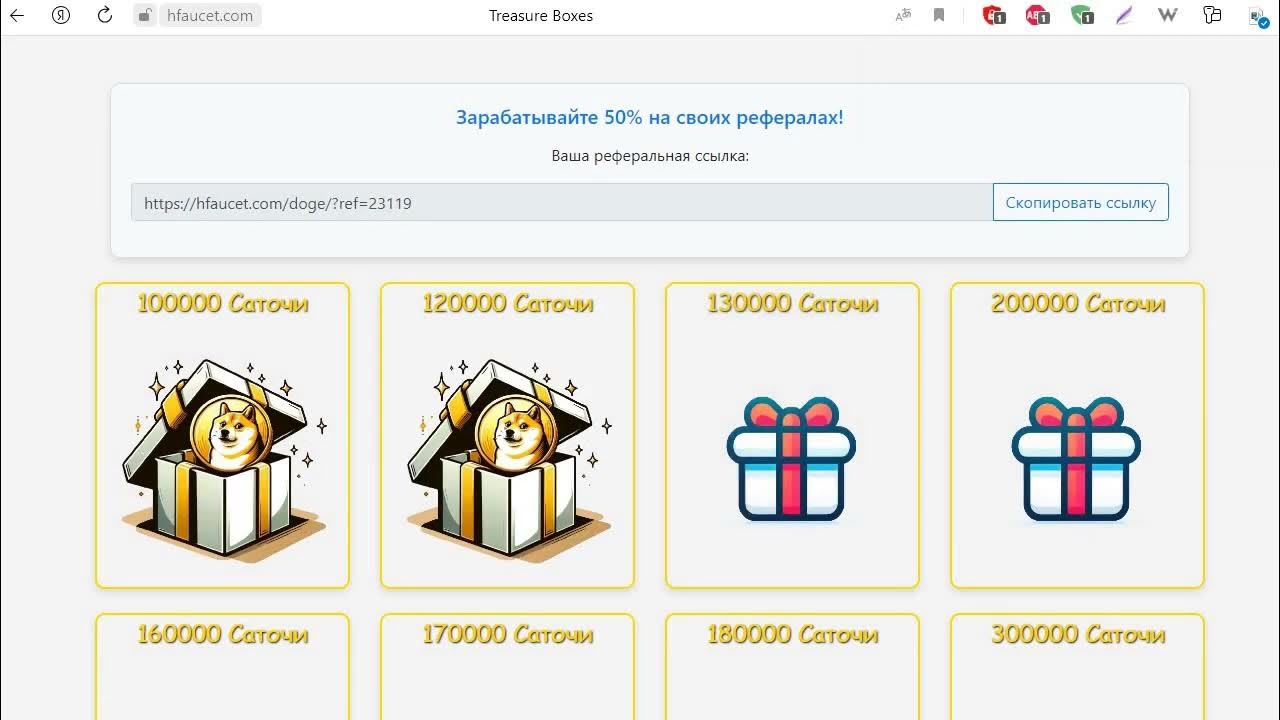Select the 160000 Сатоши box card
The width and height of the screenshot is (1280, 720).
click(x=222, y=666)
